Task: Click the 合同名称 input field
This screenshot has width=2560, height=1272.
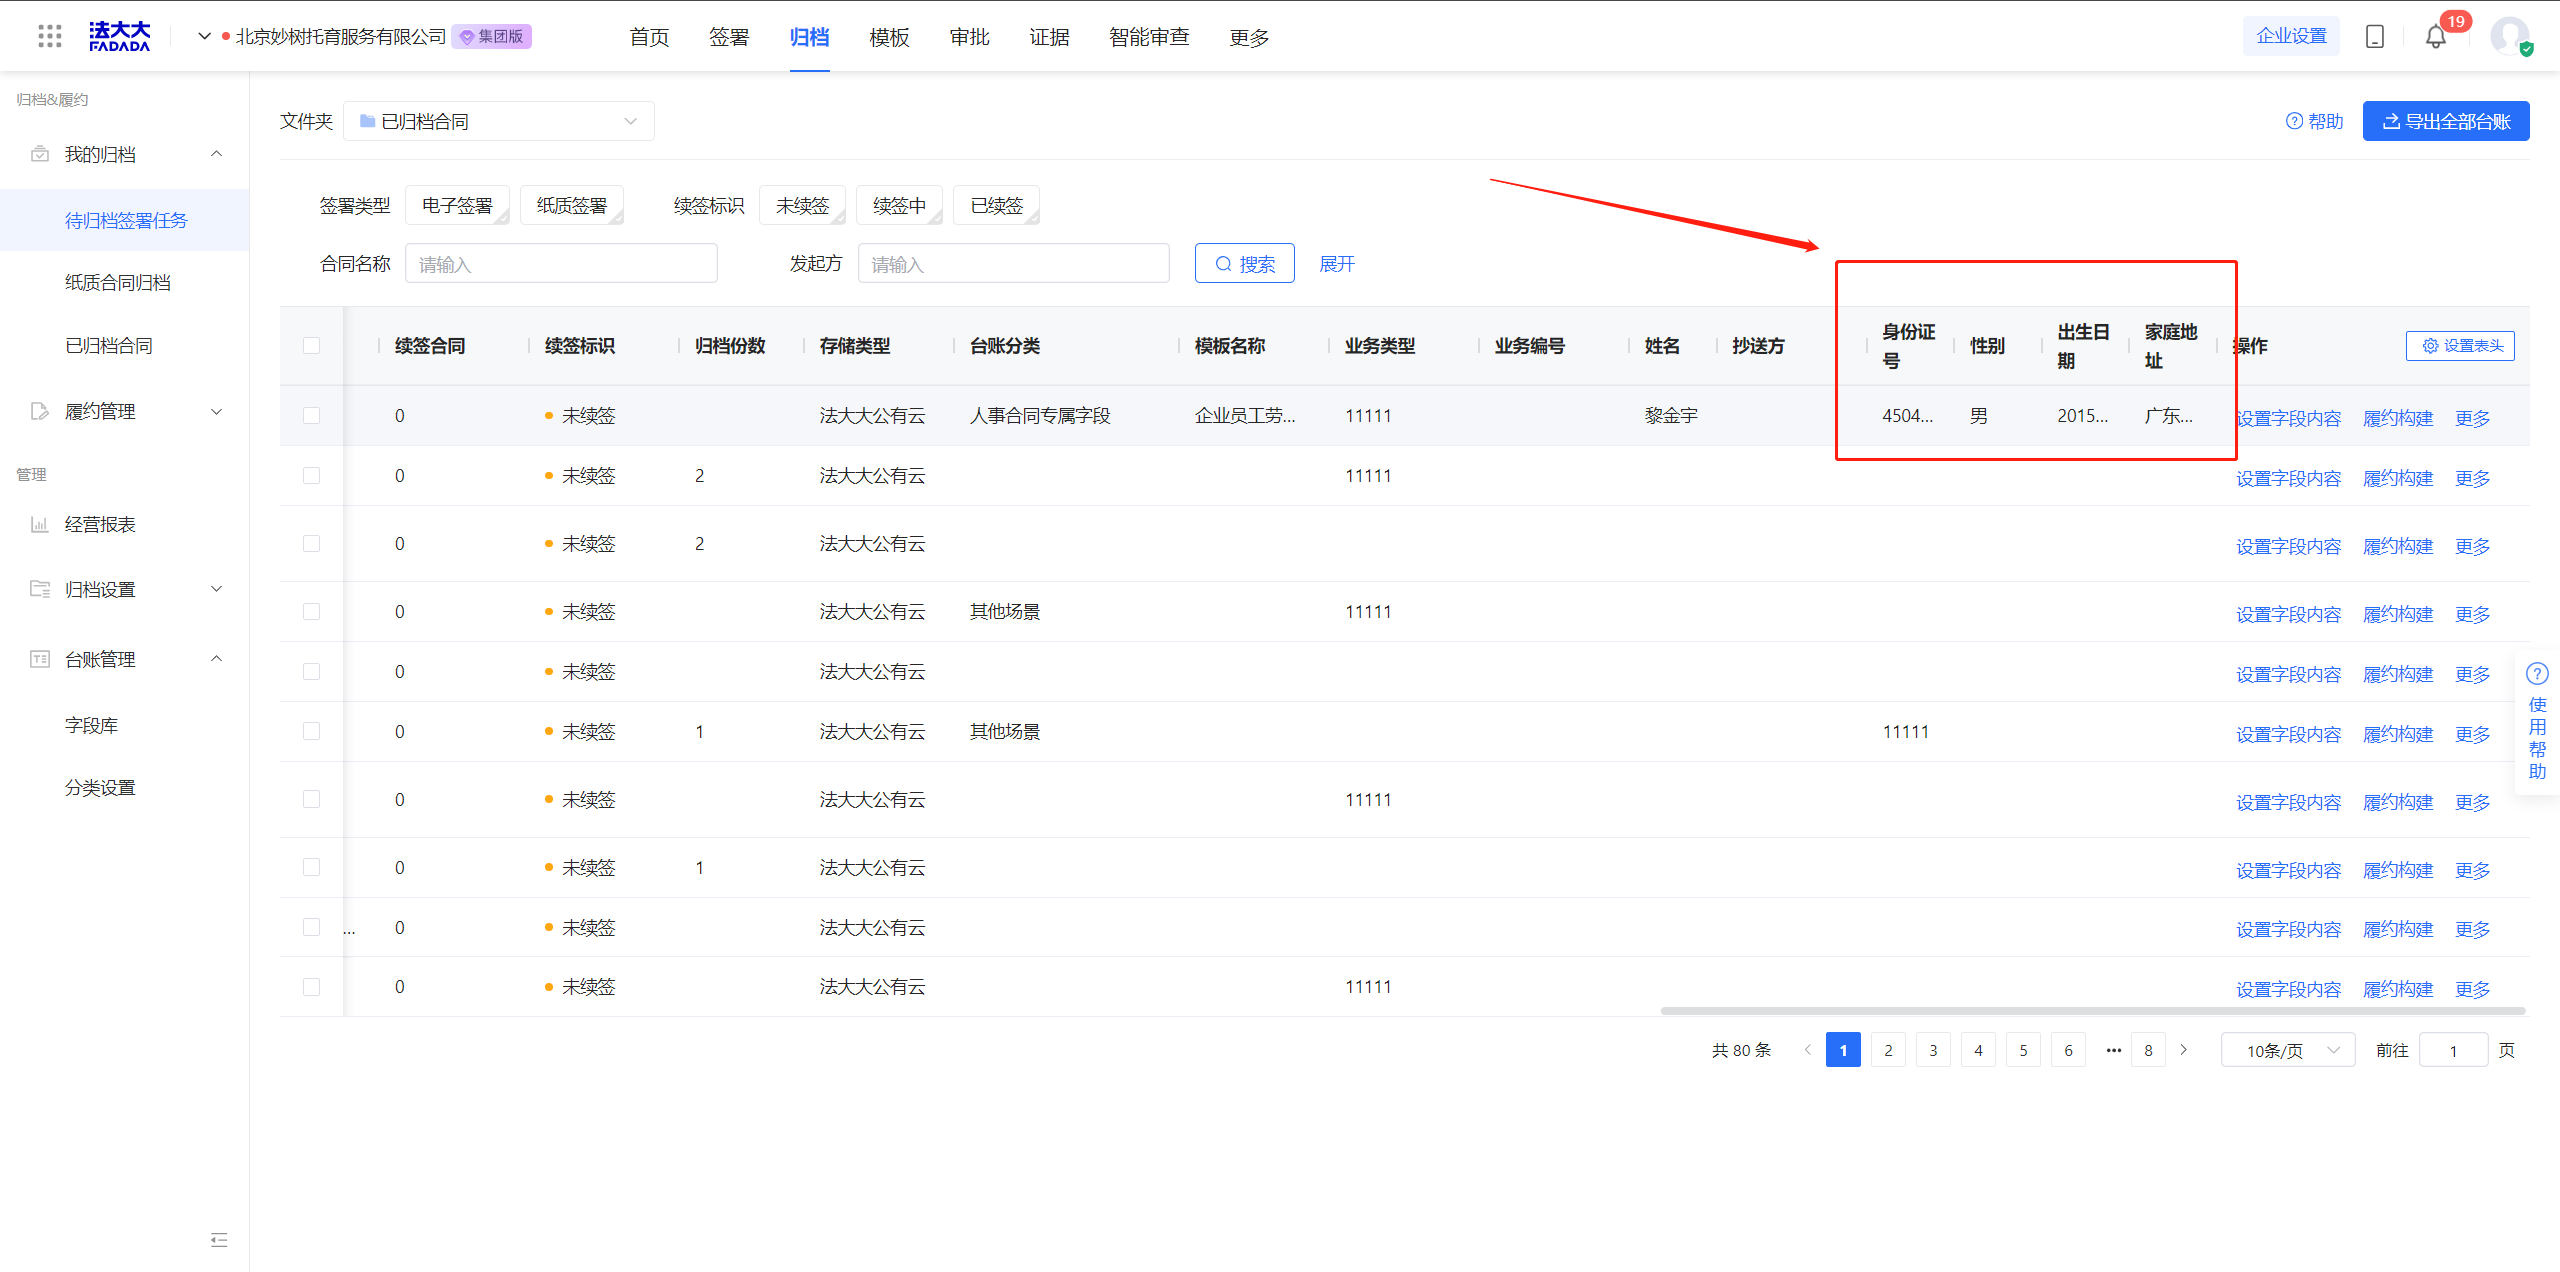Action: [561, 264]
